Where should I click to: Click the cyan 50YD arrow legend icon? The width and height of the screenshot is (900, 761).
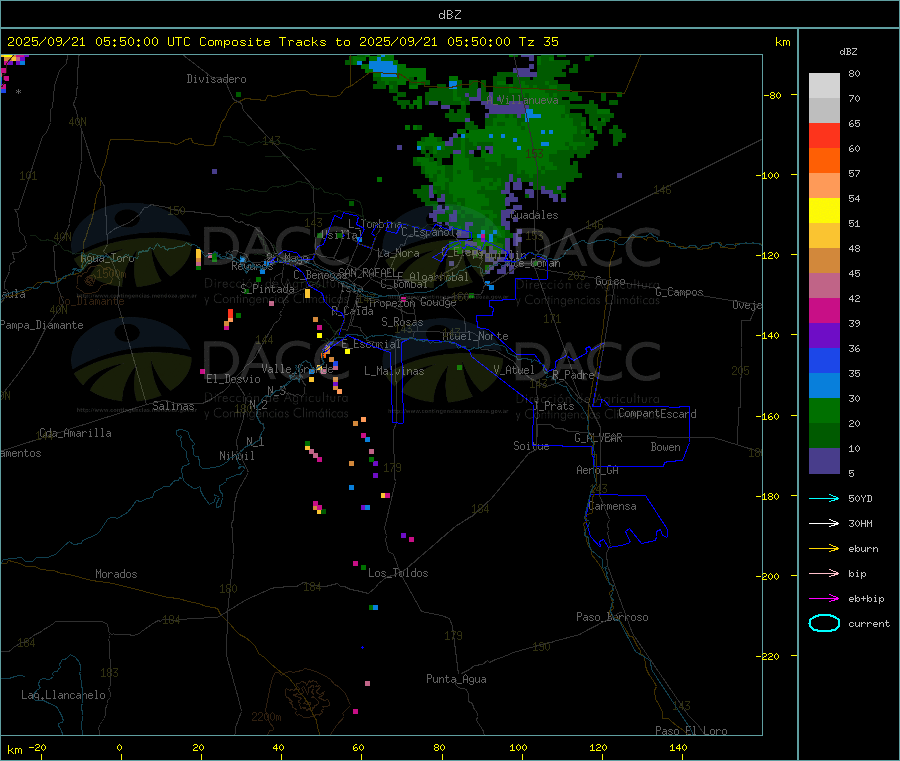[x=824, y=498]
